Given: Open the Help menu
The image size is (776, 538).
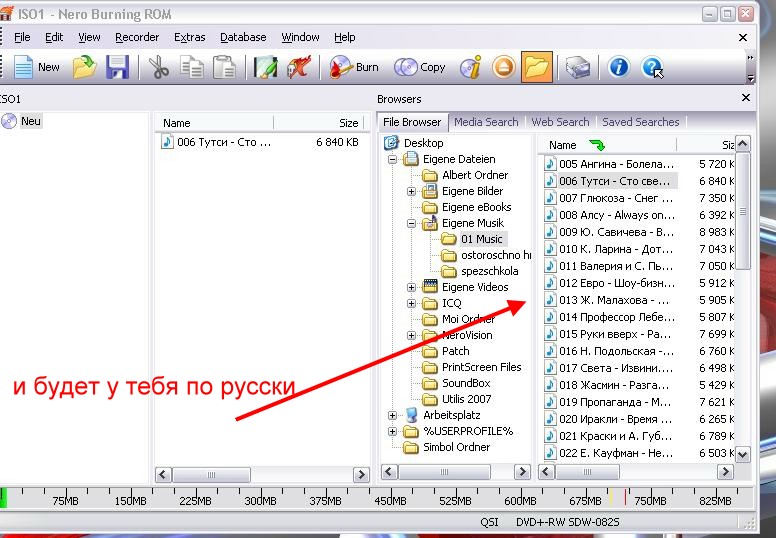Looking at the screenshot, I should tap(344, 37).
